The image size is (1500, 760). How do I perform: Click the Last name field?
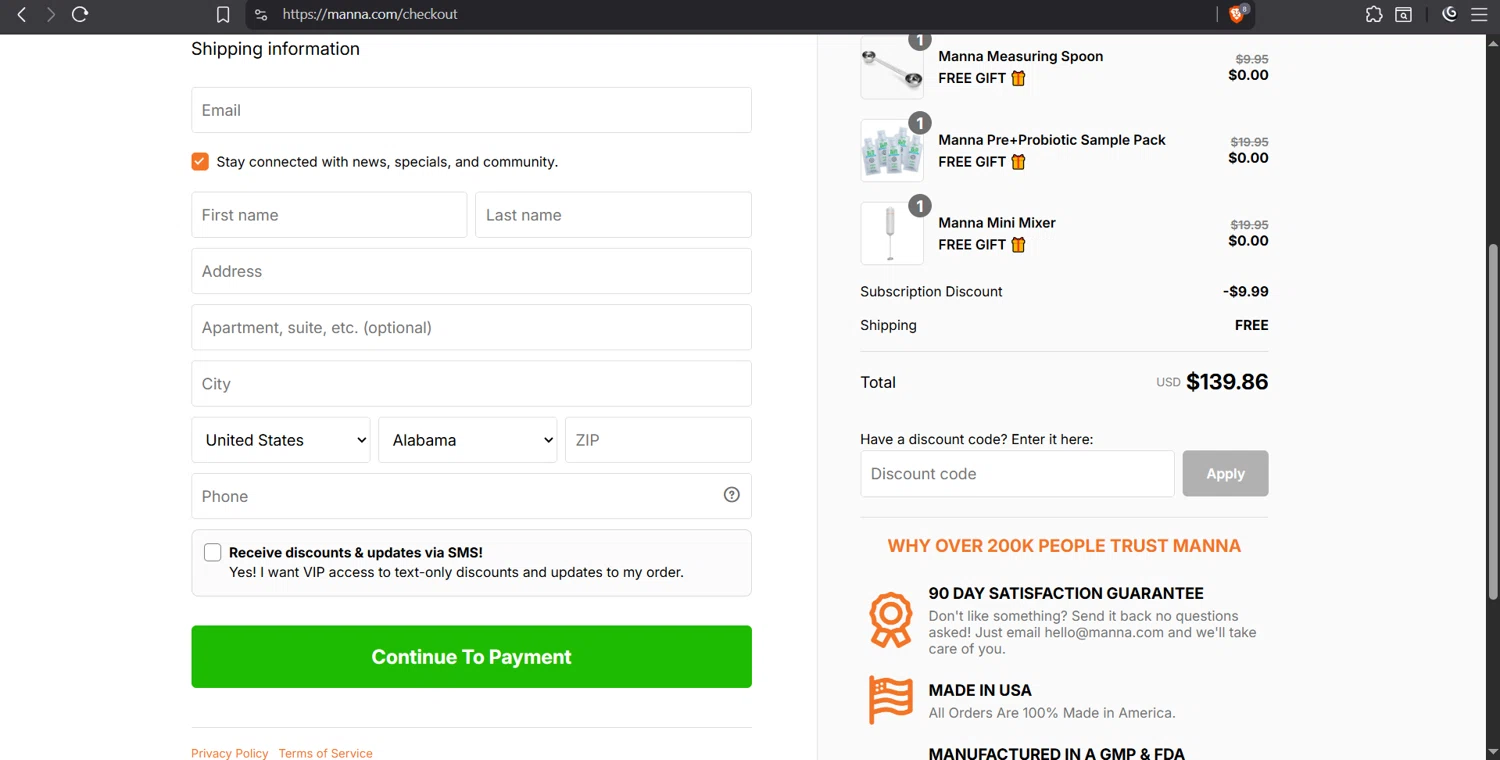tap(613, 215)
